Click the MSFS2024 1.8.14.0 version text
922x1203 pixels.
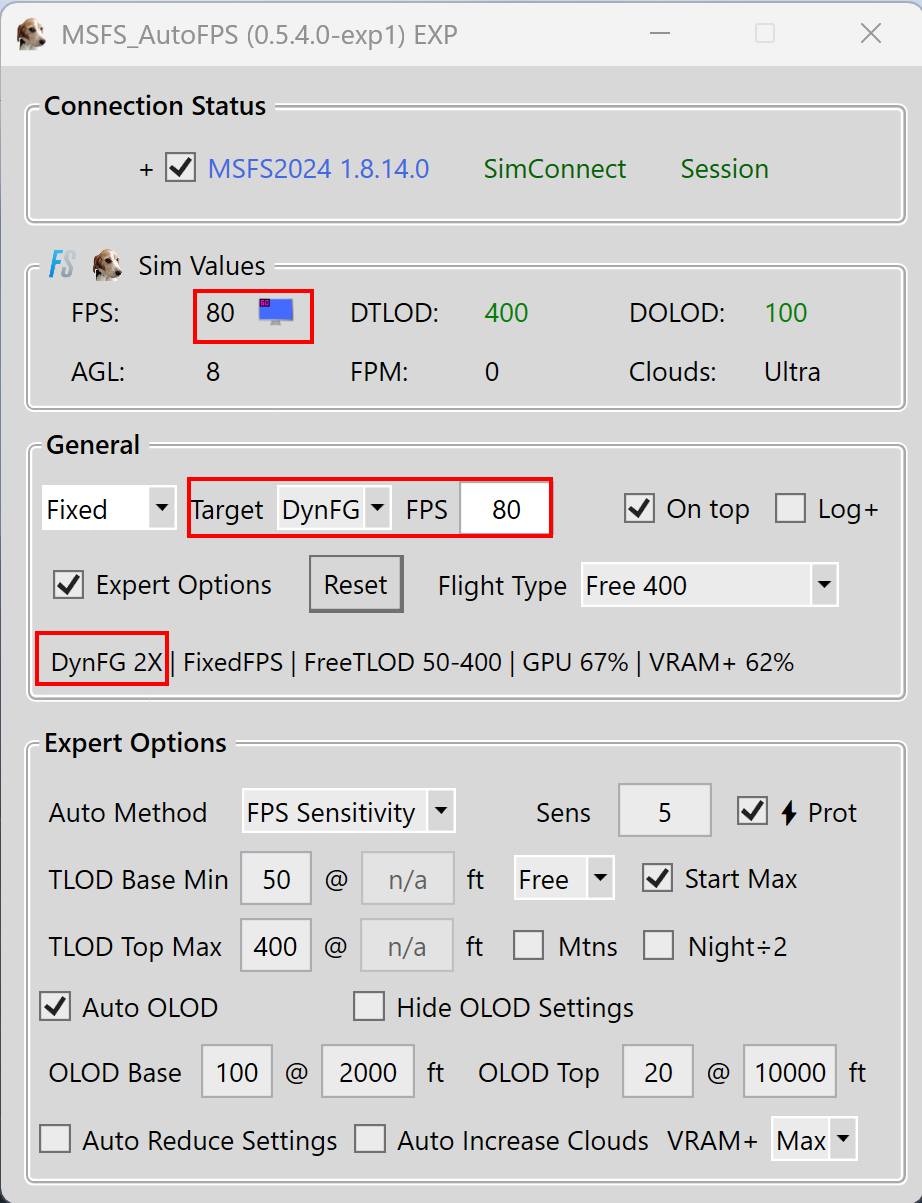coord(318,169)
